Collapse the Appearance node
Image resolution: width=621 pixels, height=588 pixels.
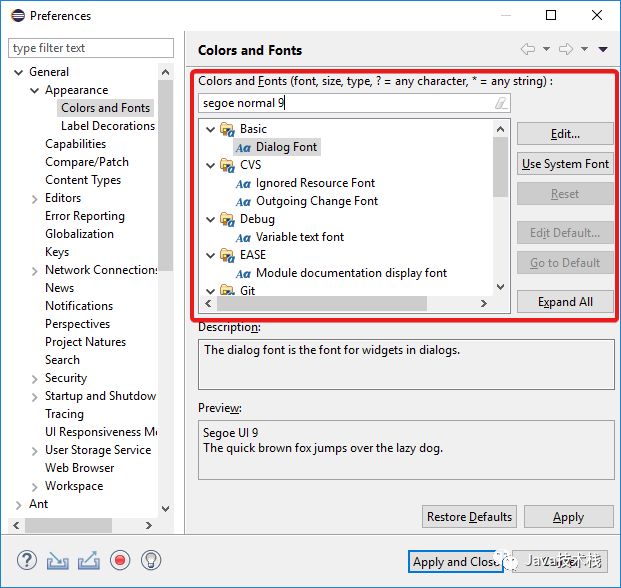34,91
